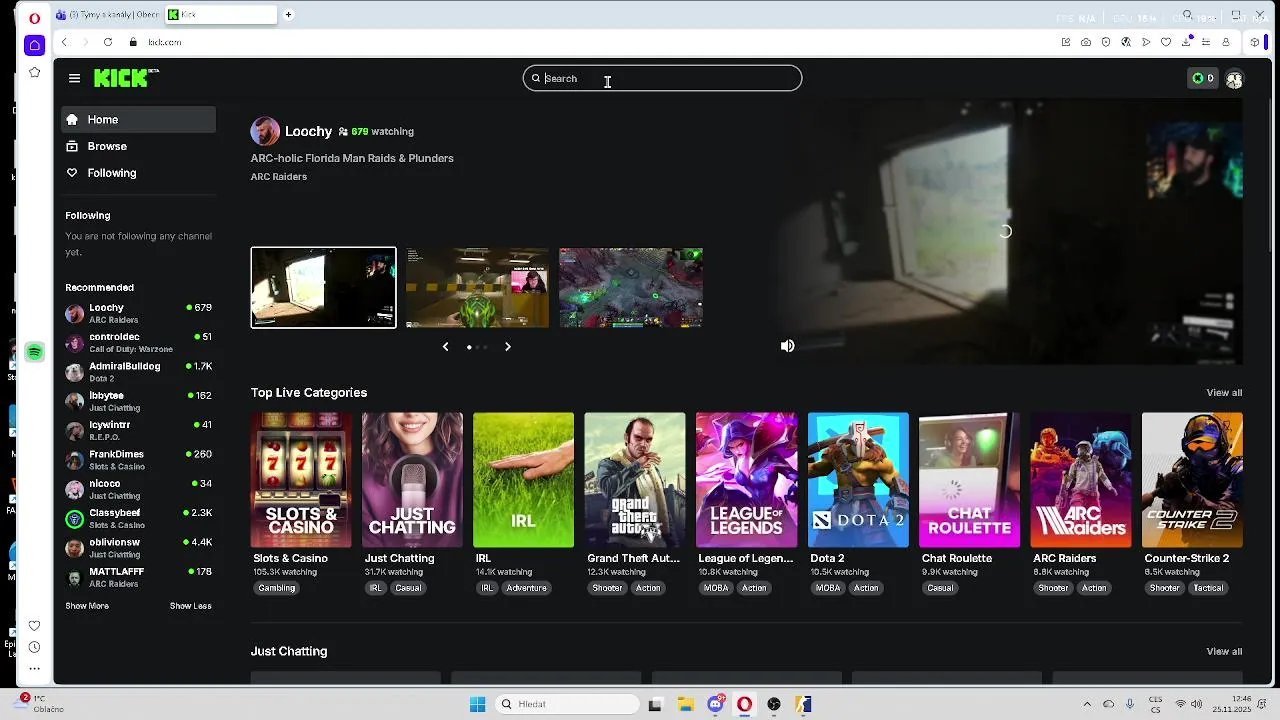
Task: Open Grand Theft Auto category card
Action: point(635,480)
